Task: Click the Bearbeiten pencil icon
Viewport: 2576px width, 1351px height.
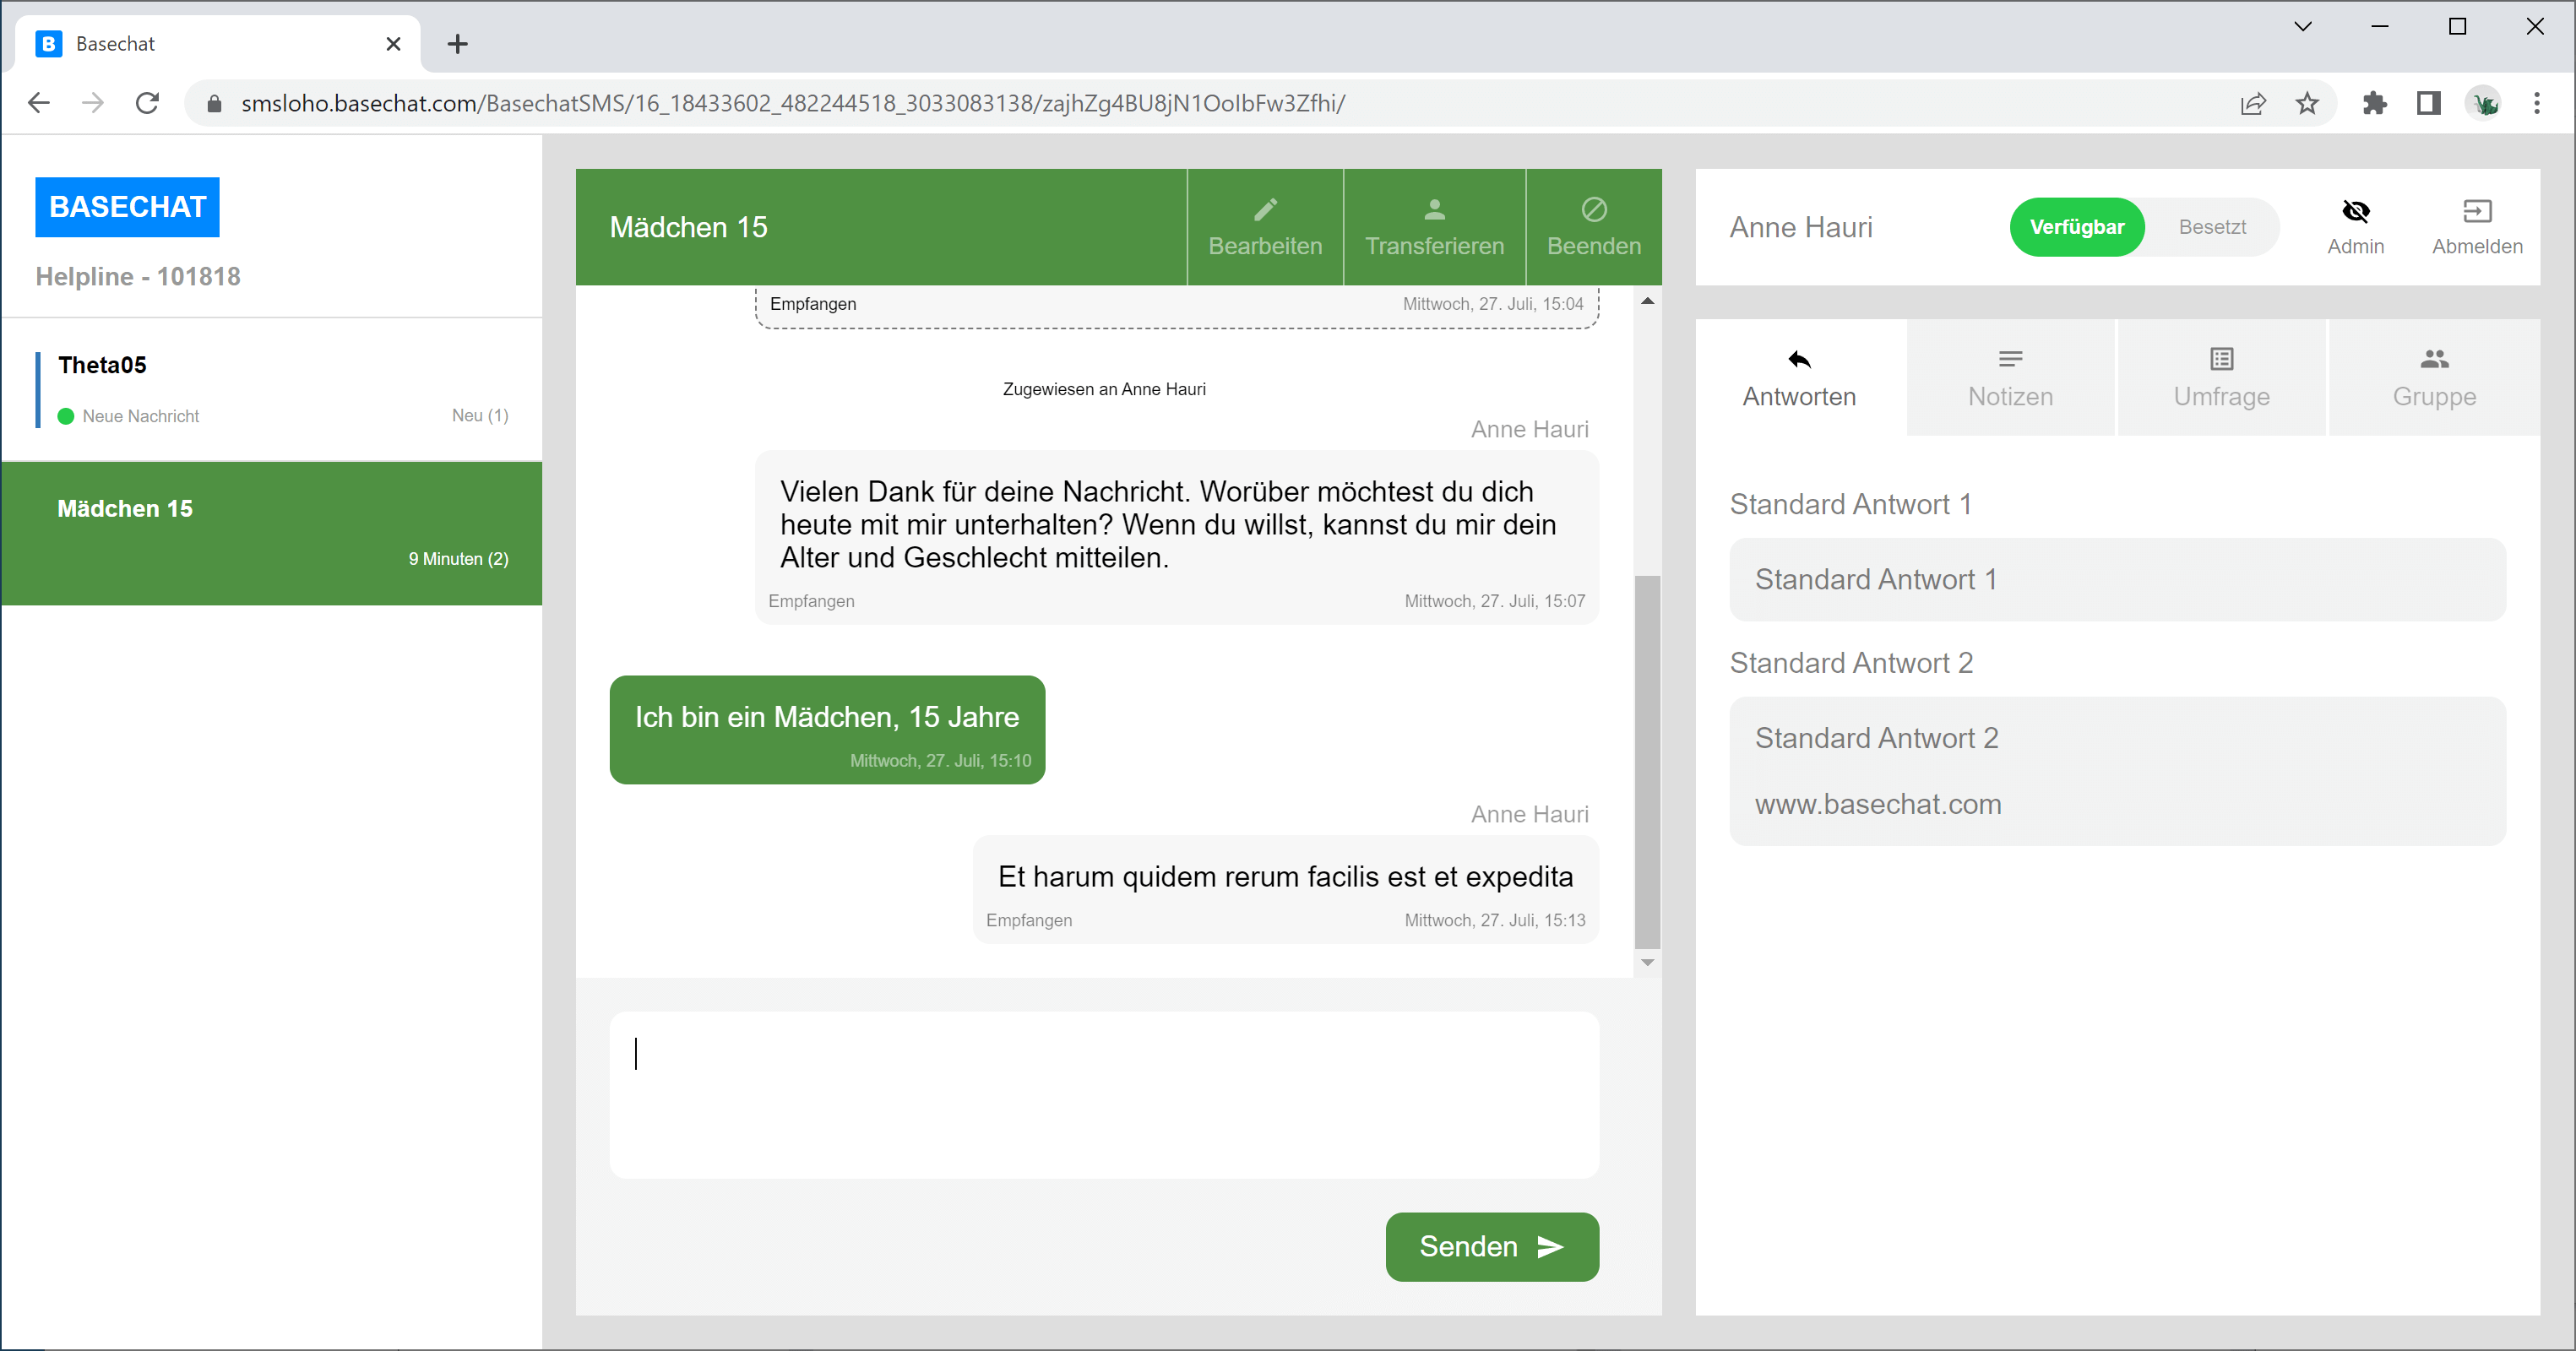Action: [x=1265, y=209]
